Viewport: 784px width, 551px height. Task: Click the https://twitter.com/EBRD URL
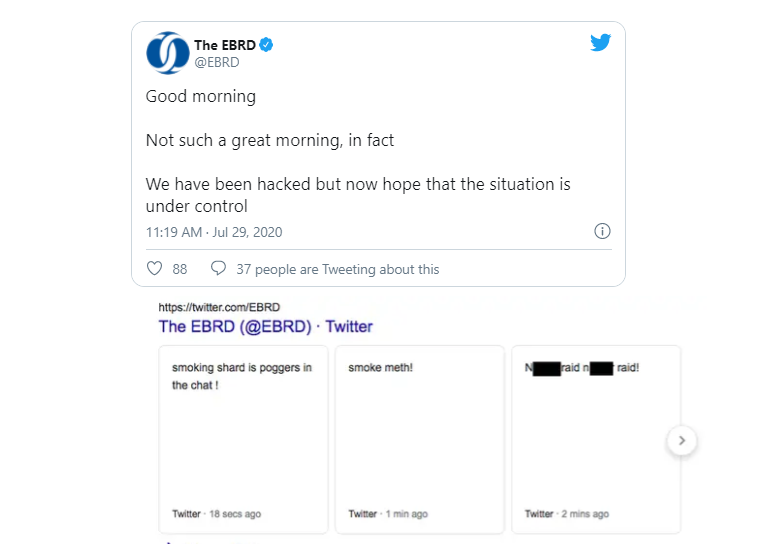(219, 307)
